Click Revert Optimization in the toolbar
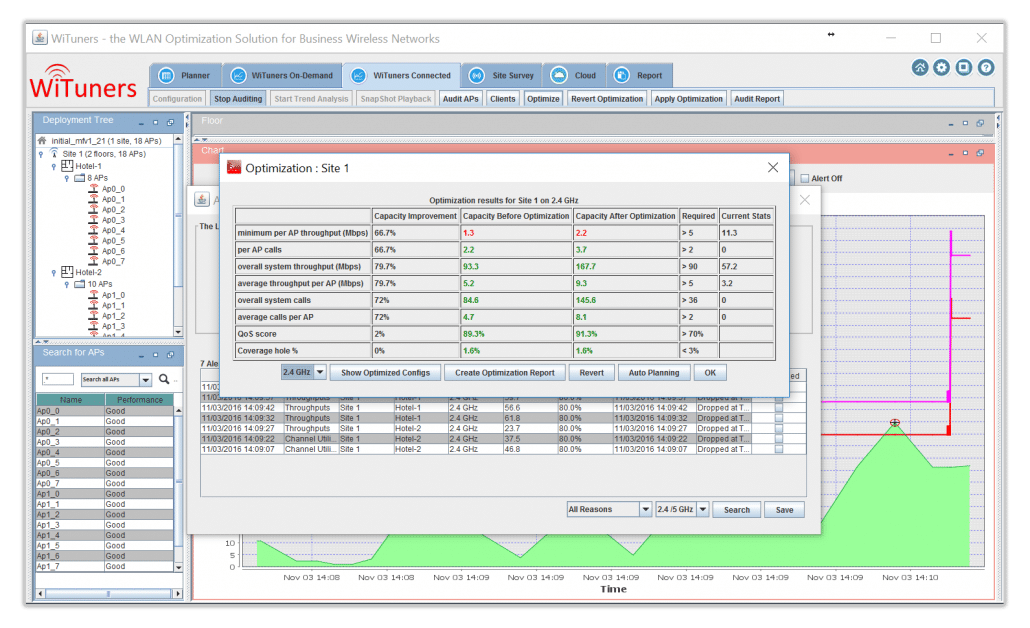1030x628 pixels. pyautogui.click(x=607, y=99)
